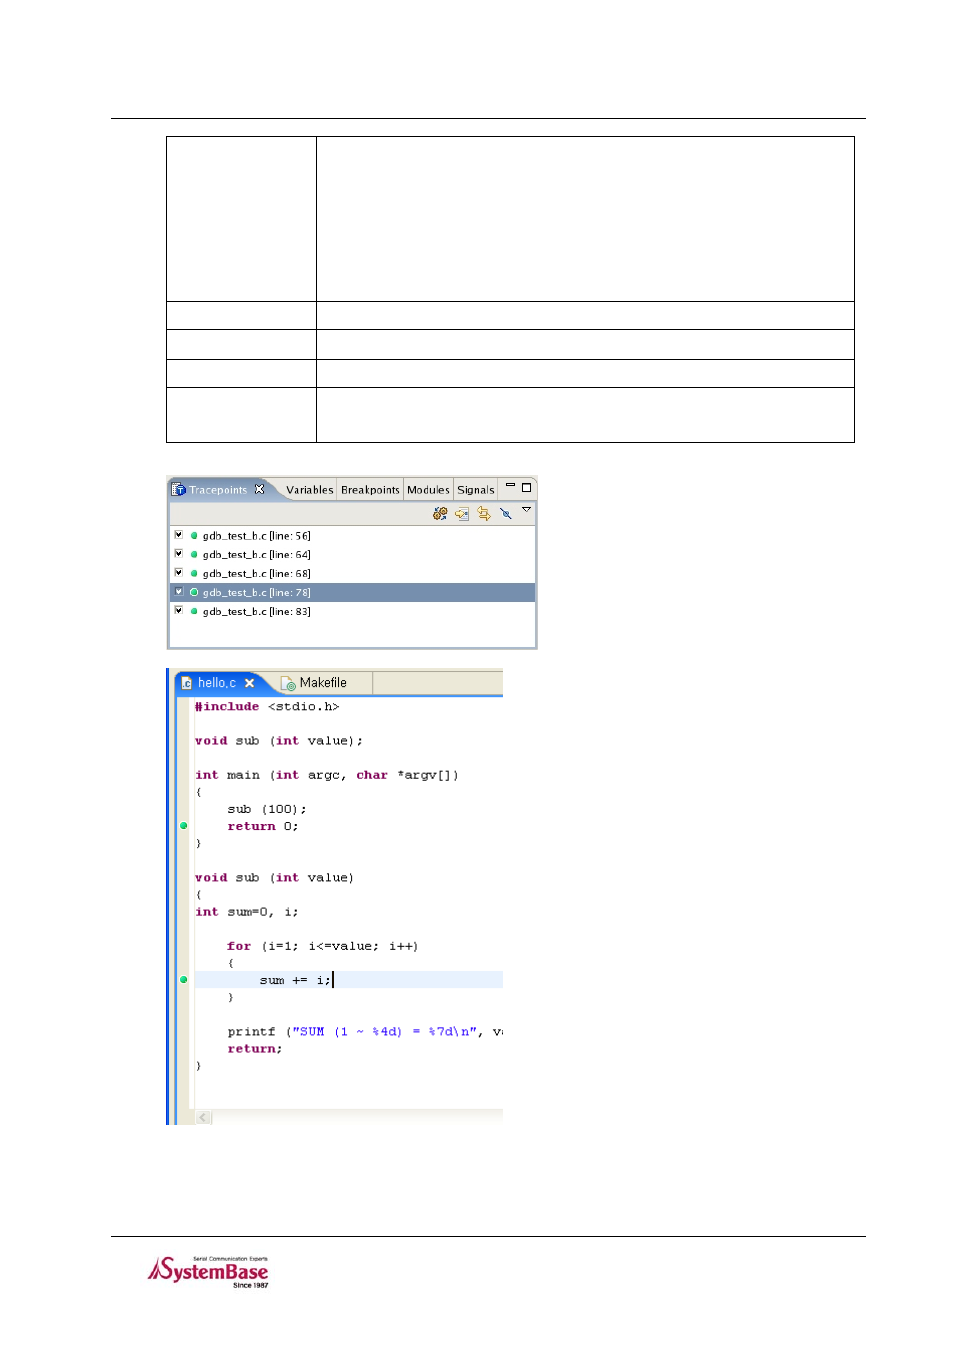954x1350 pixels.
Task: Switch to the Modules tab
Action: [x=428, y=490]
